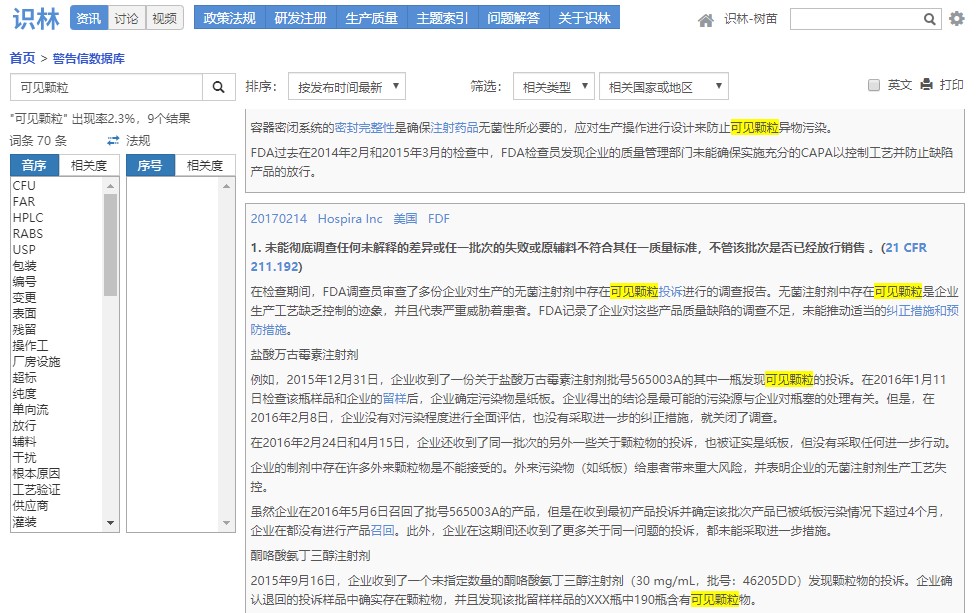This screenshot has width=980, height=613.
Task: Open the 政策法规 menu
Action: pyautogui.click(x=229, y=18)
